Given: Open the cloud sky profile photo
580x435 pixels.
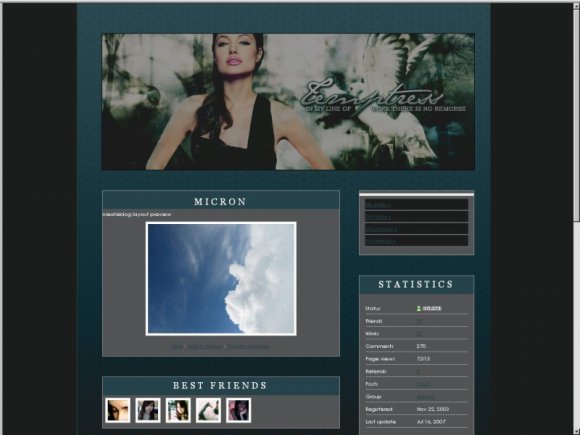Looking at the screenshot, I should pyautogui.click(x=221, y=279).
